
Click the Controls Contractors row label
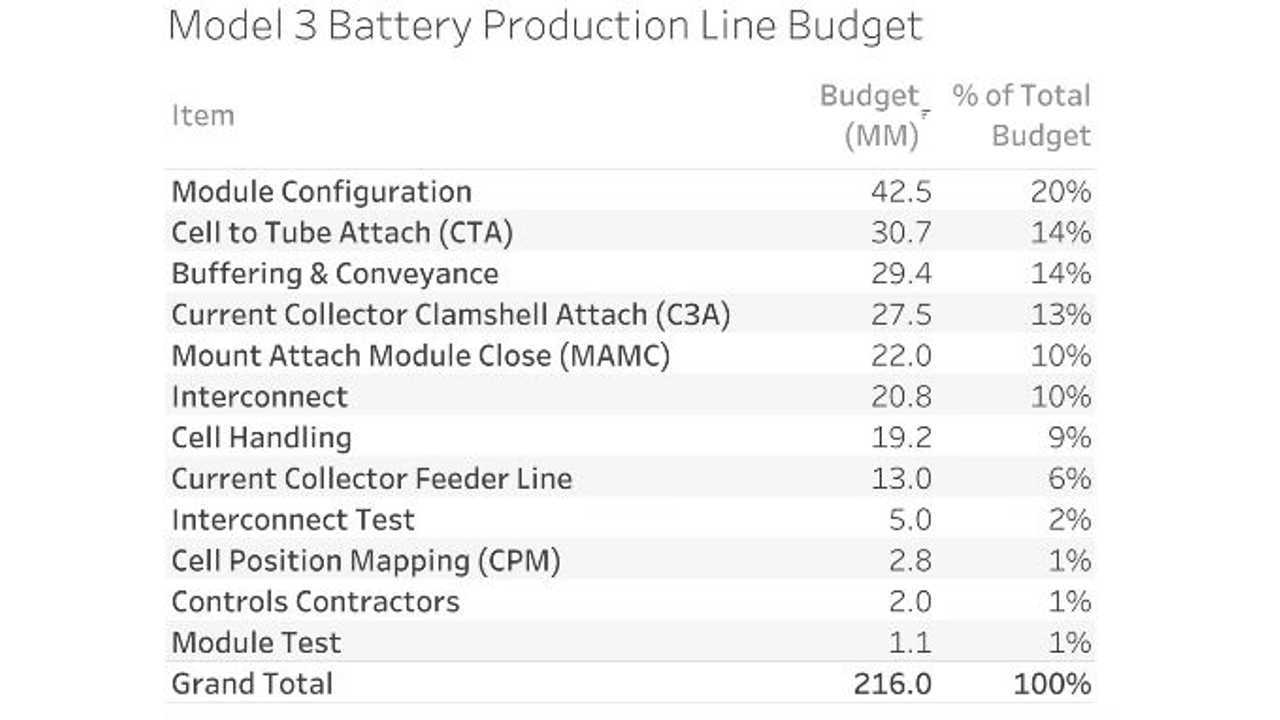[x=316, y=602]
